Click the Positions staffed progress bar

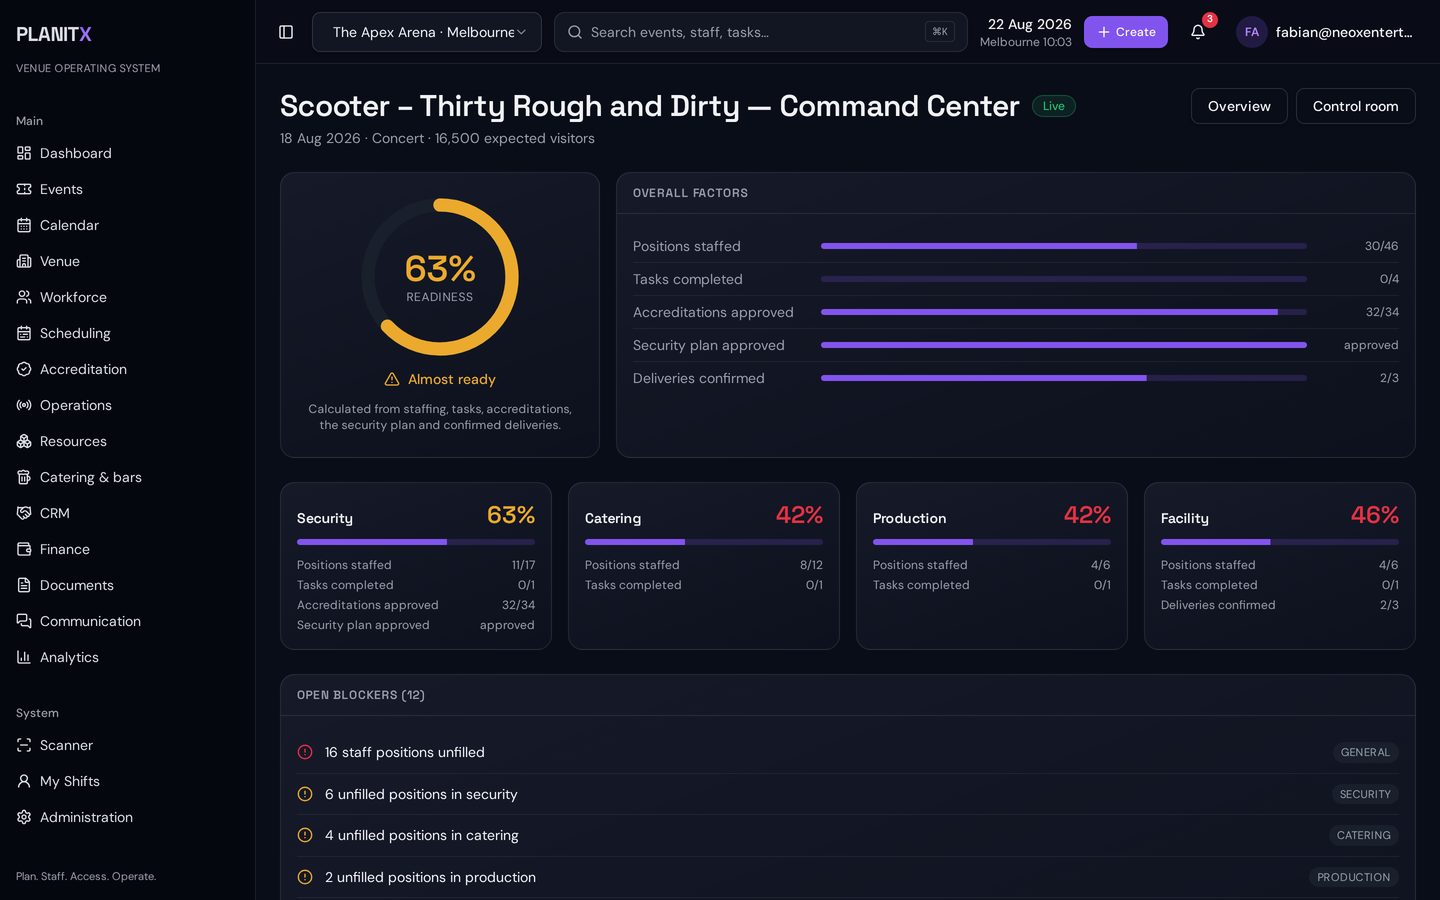[1064, 246]
